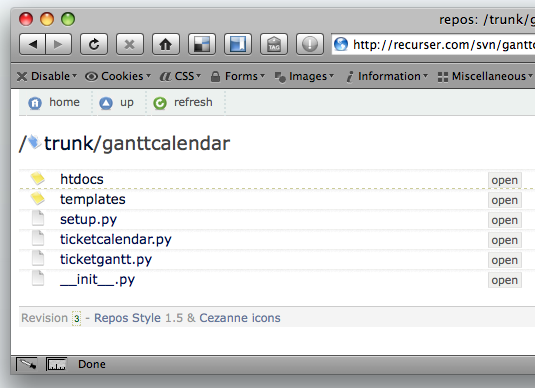
Task: Click the open button for ticketgantt.py
Action: [x=505, y=260]
